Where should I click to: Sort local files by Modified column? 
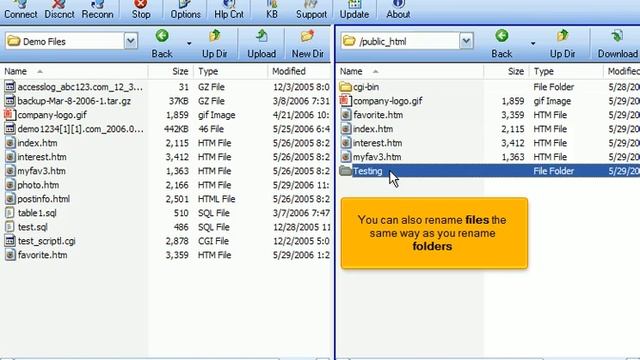click(x=299, y=71)
